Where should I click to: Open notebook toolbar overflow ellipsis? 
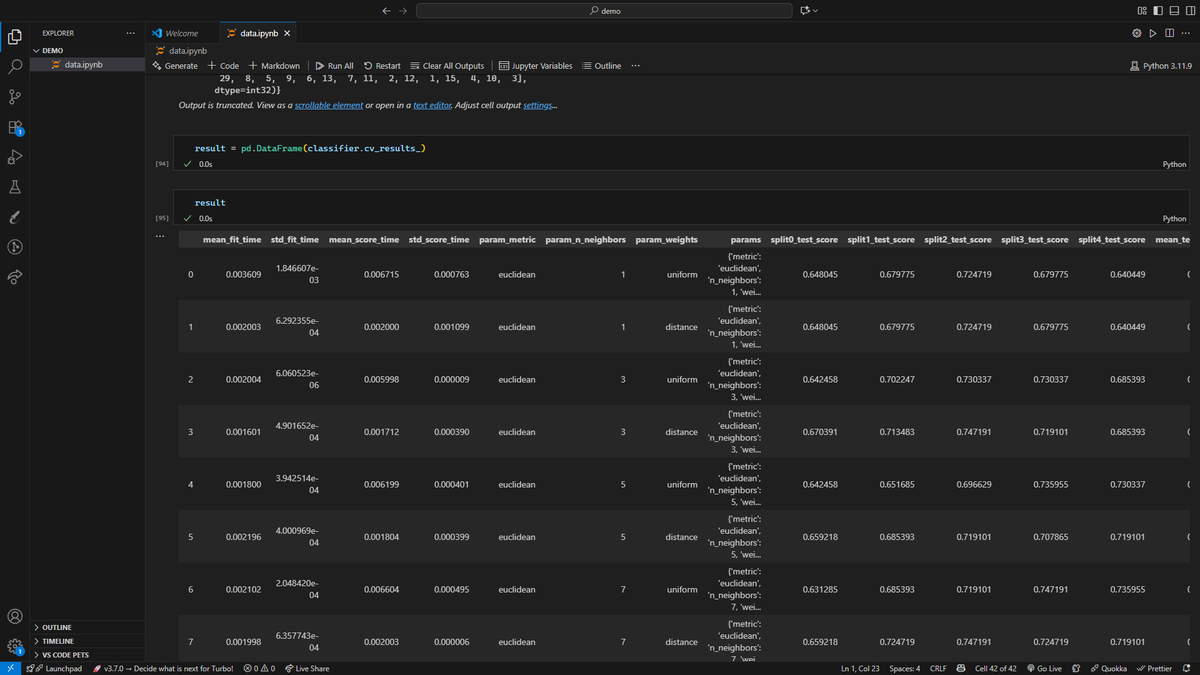pos(635,66)
